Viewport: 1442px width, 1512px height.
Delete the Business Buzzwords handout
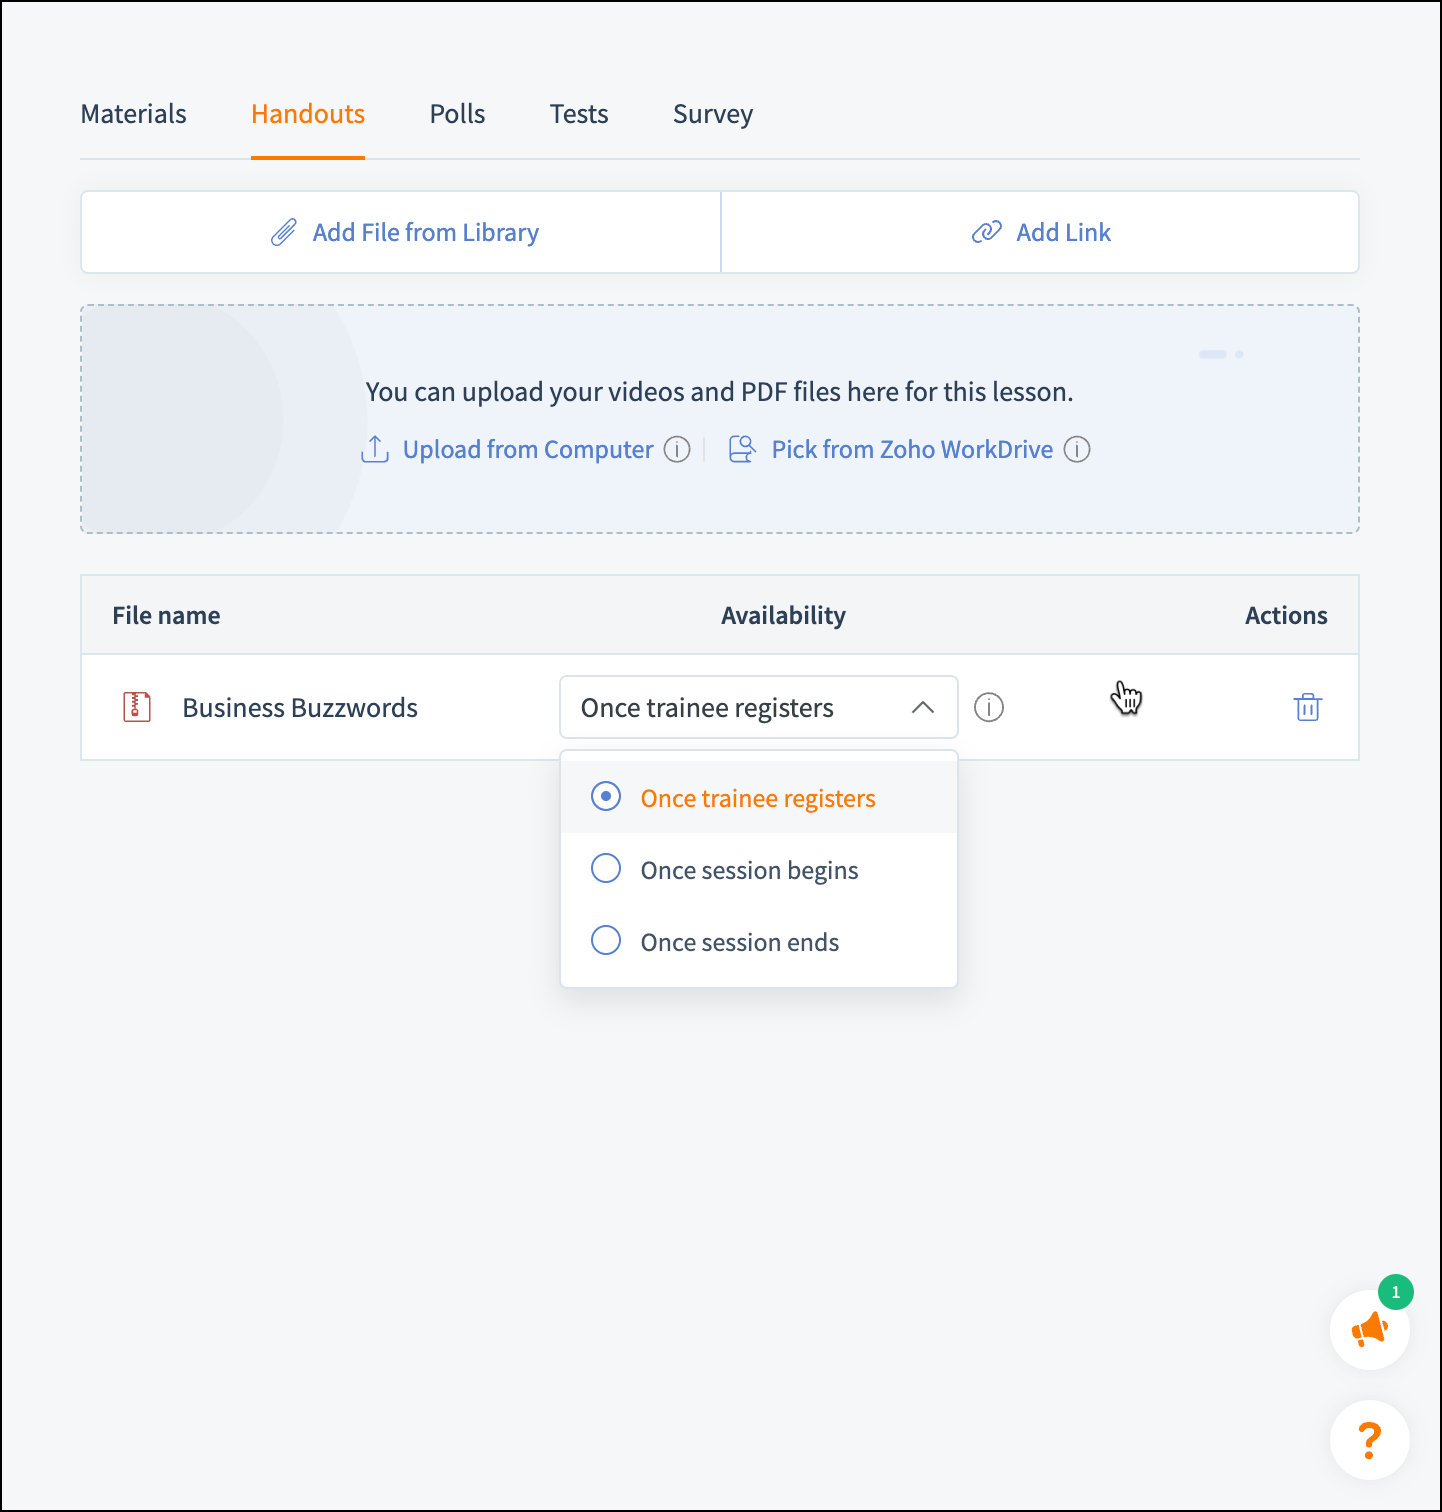click(1307, 707)
